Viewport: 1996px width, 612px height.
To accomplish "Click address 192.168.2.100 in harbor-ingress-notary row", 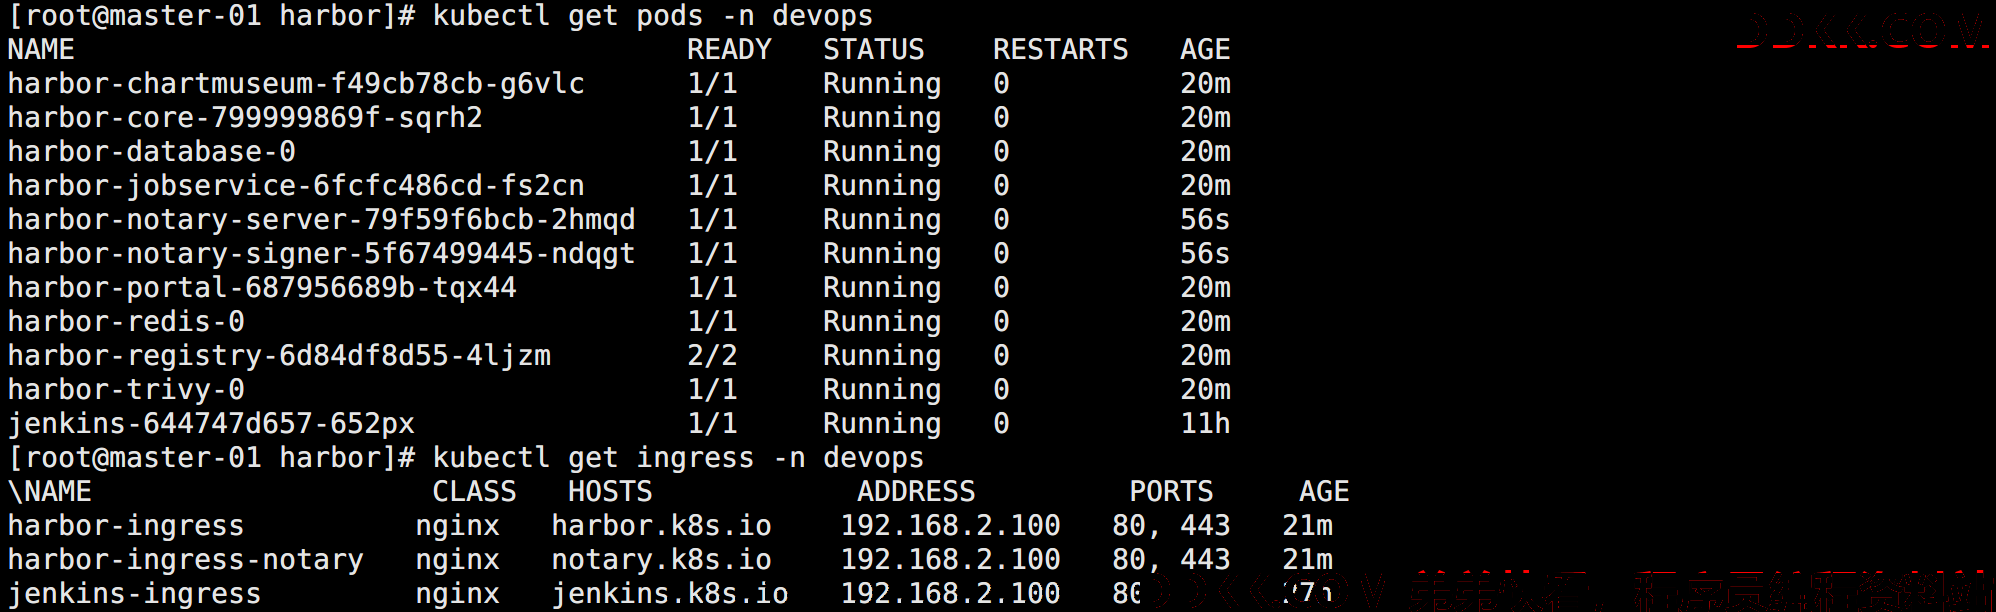I will click(950, 560).
